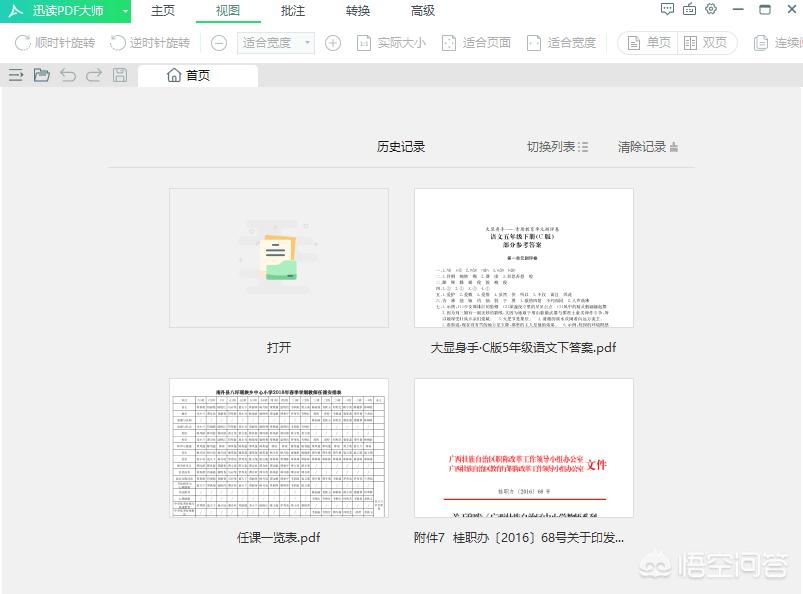This screenshot has height=594, width=803.
Task: Minimize the PDF reader window
Action: (738, 9)
